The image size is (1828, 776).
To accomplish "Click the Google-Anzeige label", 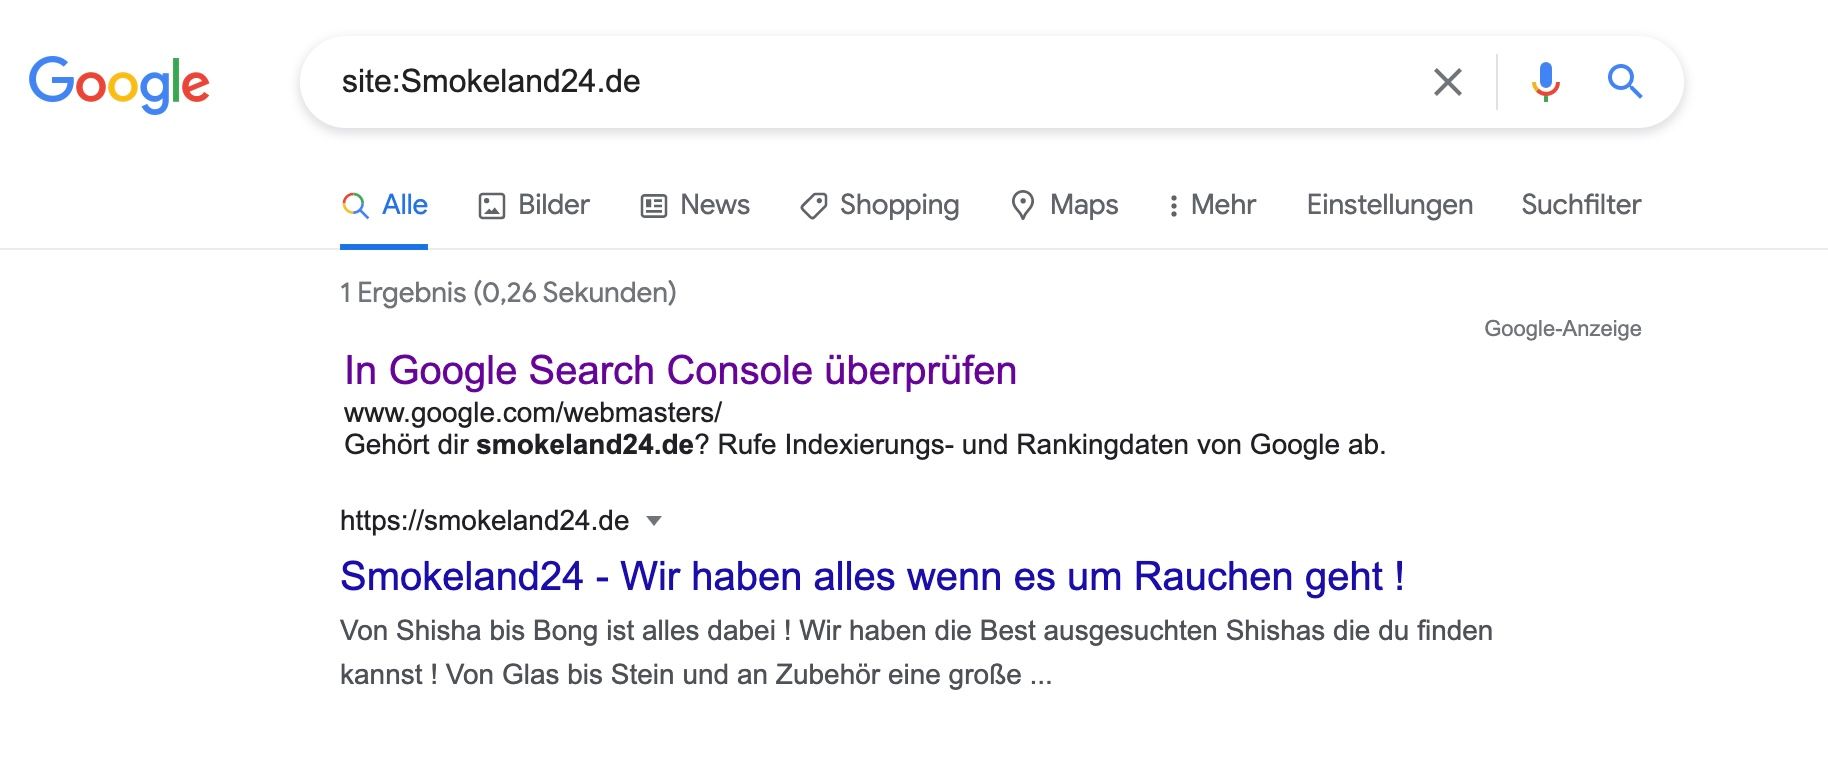I will 1562,329.
